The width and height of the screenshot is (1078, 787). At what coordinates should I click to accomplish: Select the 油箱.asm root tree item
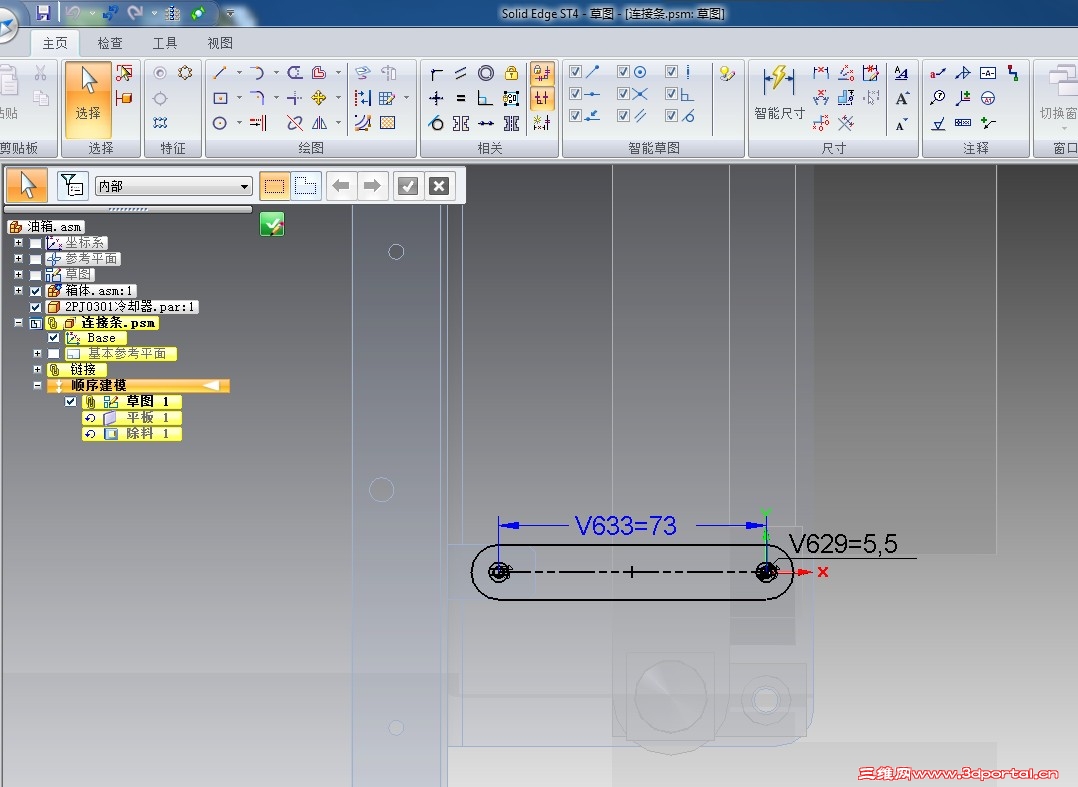pos(46,226)
